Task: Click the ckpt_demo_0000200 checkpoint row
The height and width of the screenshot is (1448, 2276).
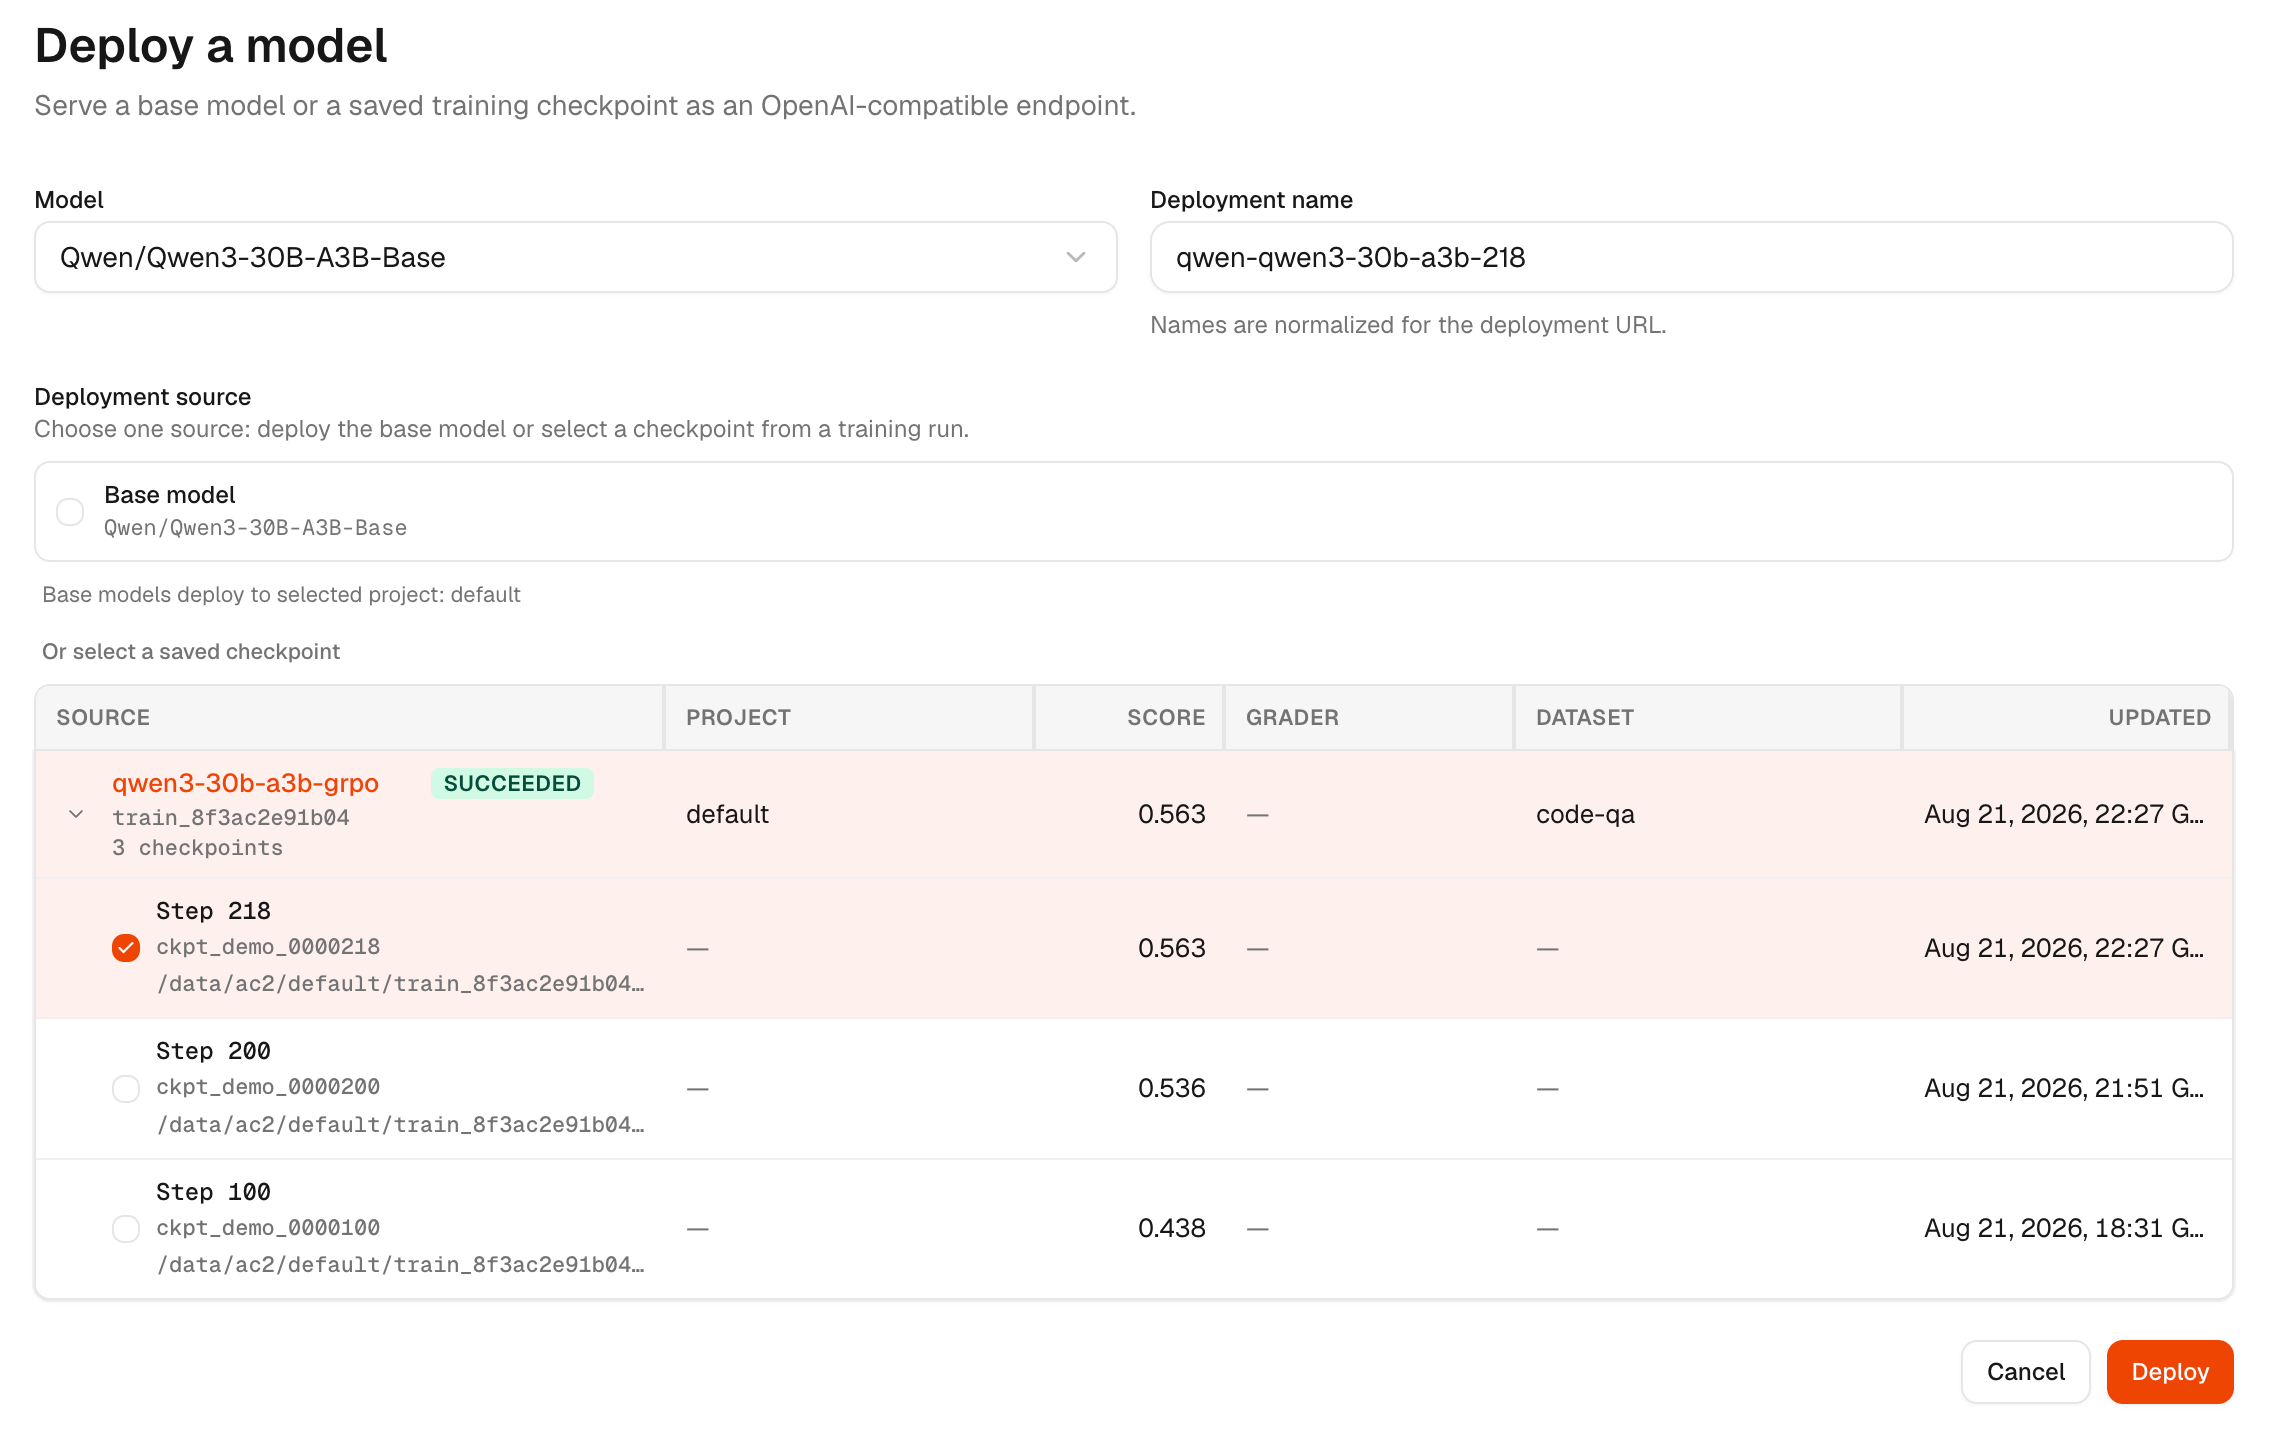Action: (1134, 1088)
